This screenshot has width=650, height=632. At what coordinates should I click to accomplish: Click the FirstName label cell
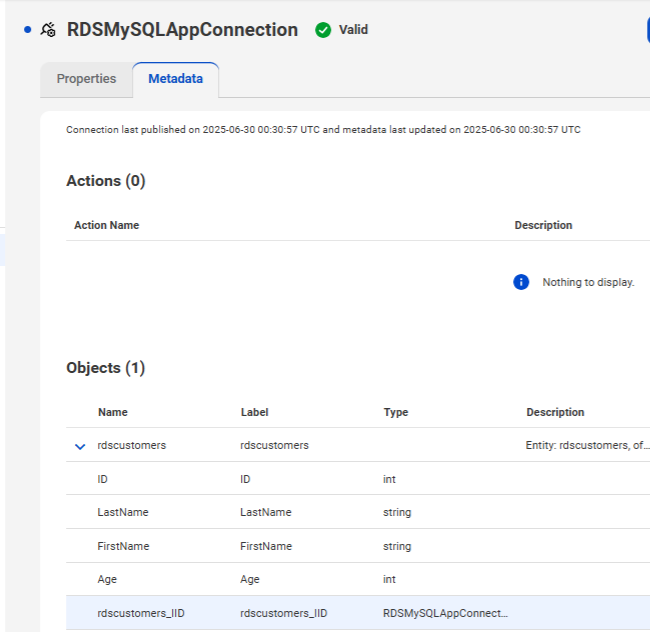266,546
